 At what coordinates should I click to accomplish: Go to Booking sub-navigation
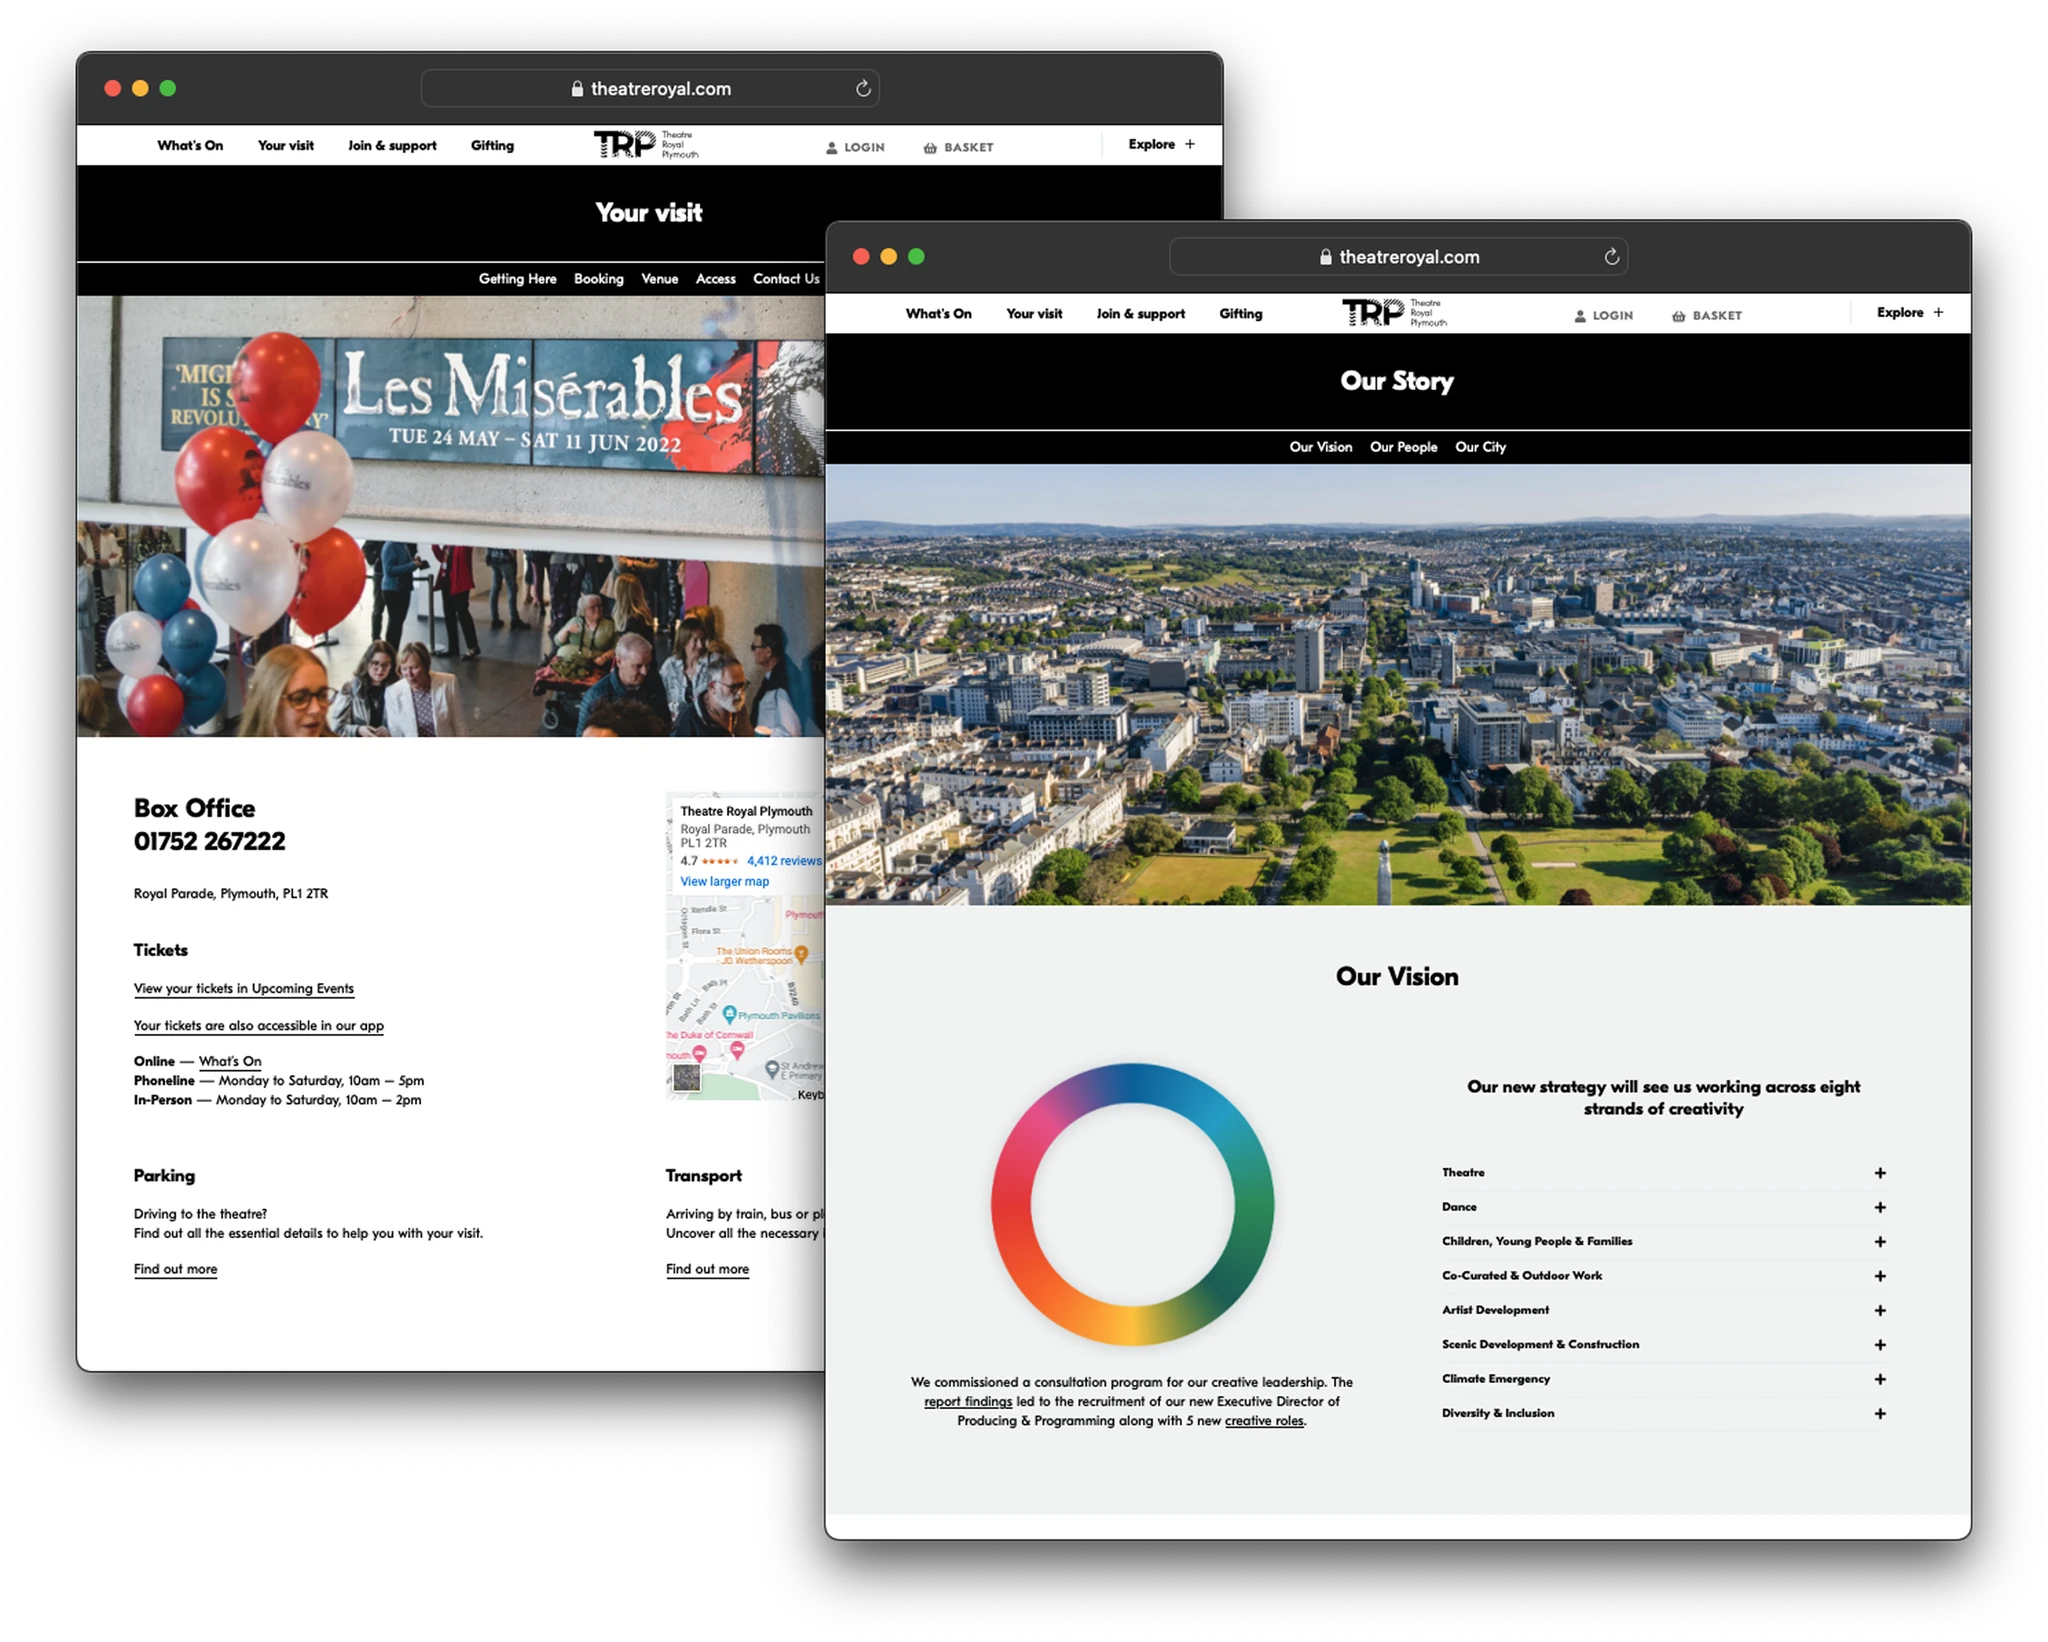coord(598,279)
